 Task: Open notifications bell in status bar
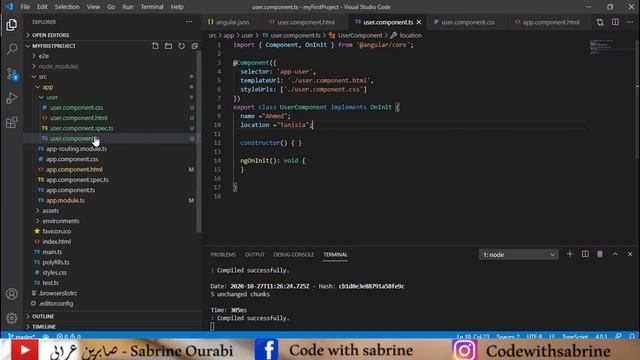[632, 336]
